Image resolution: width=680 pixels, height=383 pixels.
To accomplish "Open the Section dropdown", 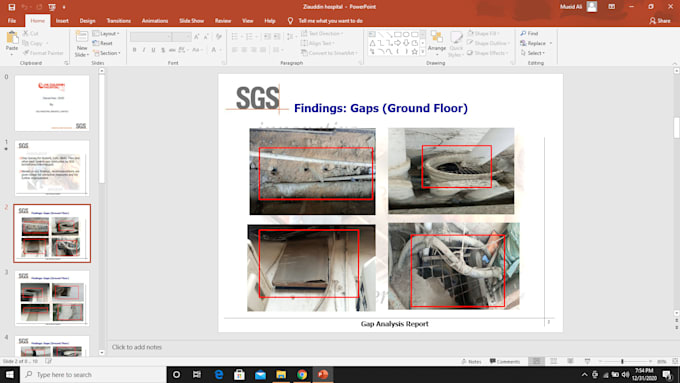I will [107, 53].
